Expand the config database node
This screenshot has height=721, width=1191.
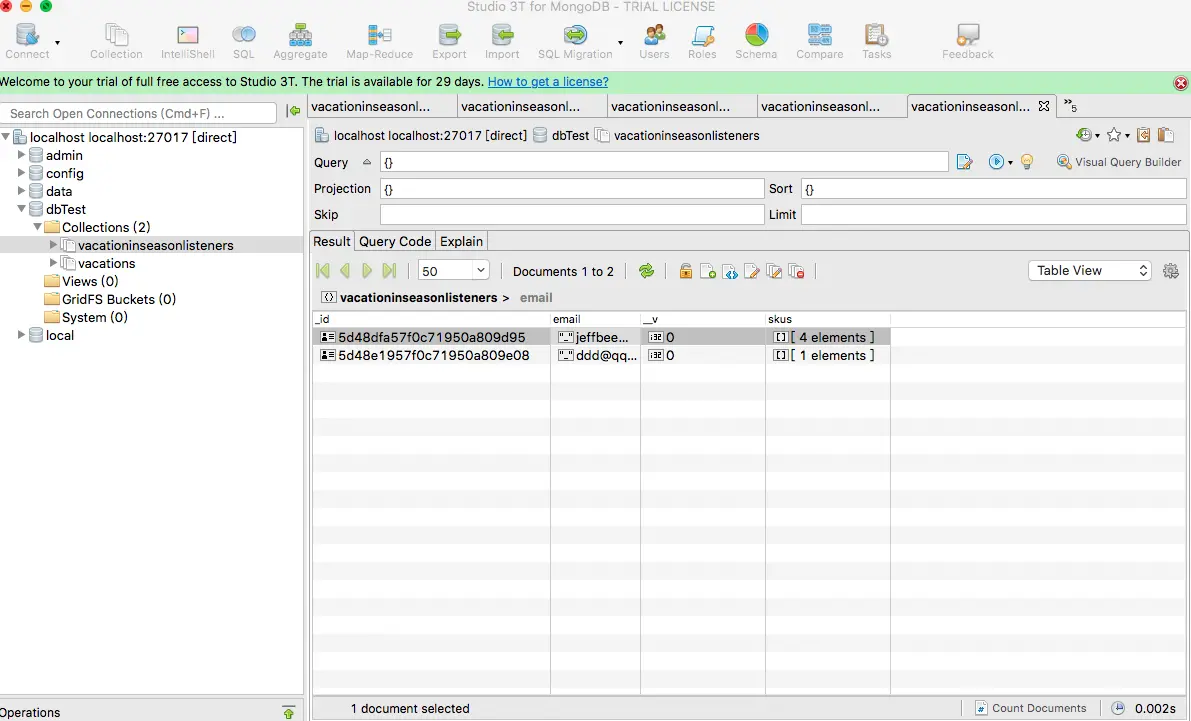(x=21, y=172)
